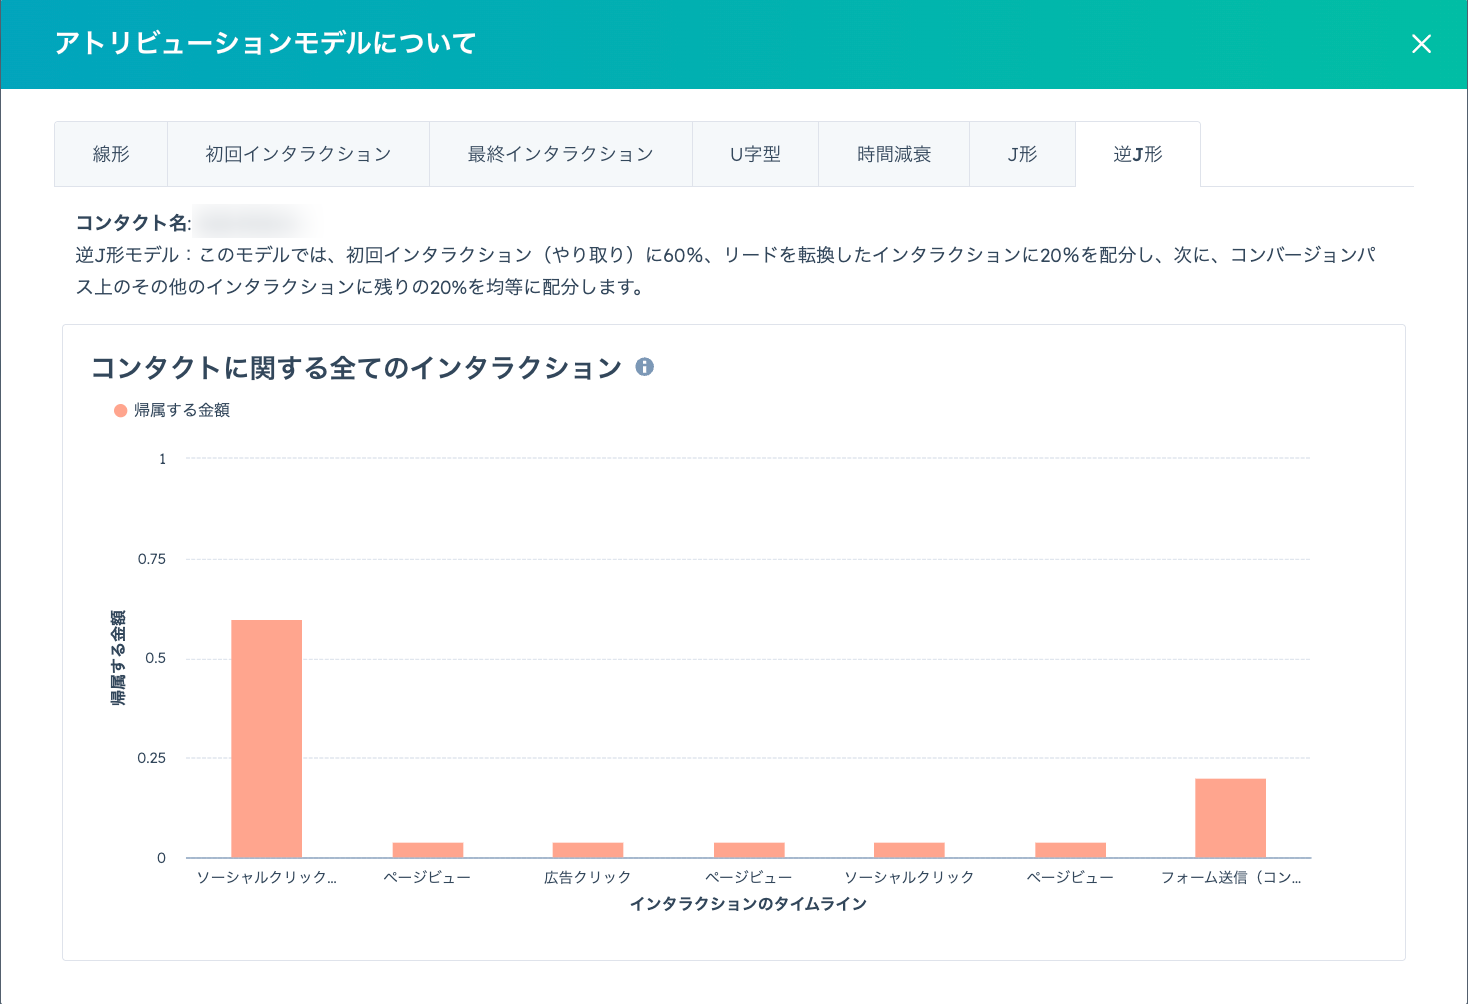Click the コンタクトに関する全てのインタラクション chart heading
1468x1004 pixels.
click(x=357, y=368)
